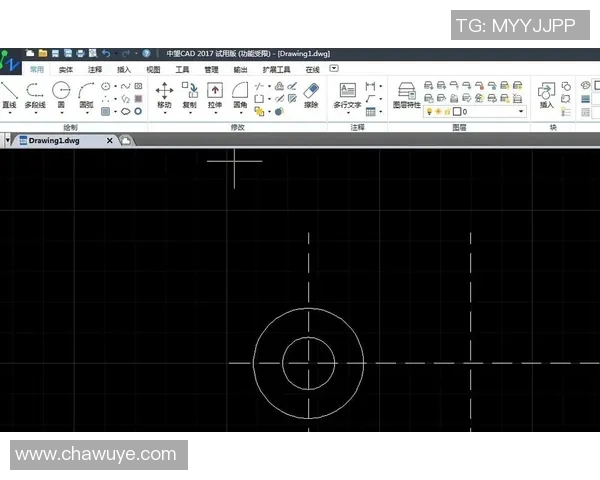This screenshot has width=600, height=480.
Task: Open Layer Properties (图层特性) manager
Action: pos(407,94)
